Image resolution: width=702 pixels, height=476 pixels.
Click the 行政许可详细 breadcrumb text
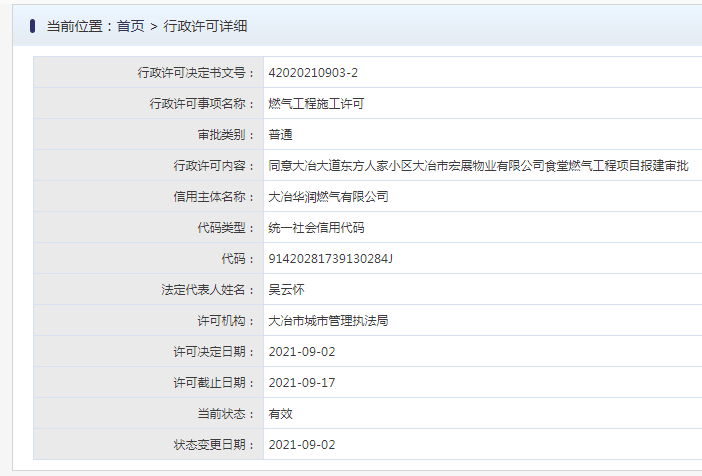click(x=205, y=26)
